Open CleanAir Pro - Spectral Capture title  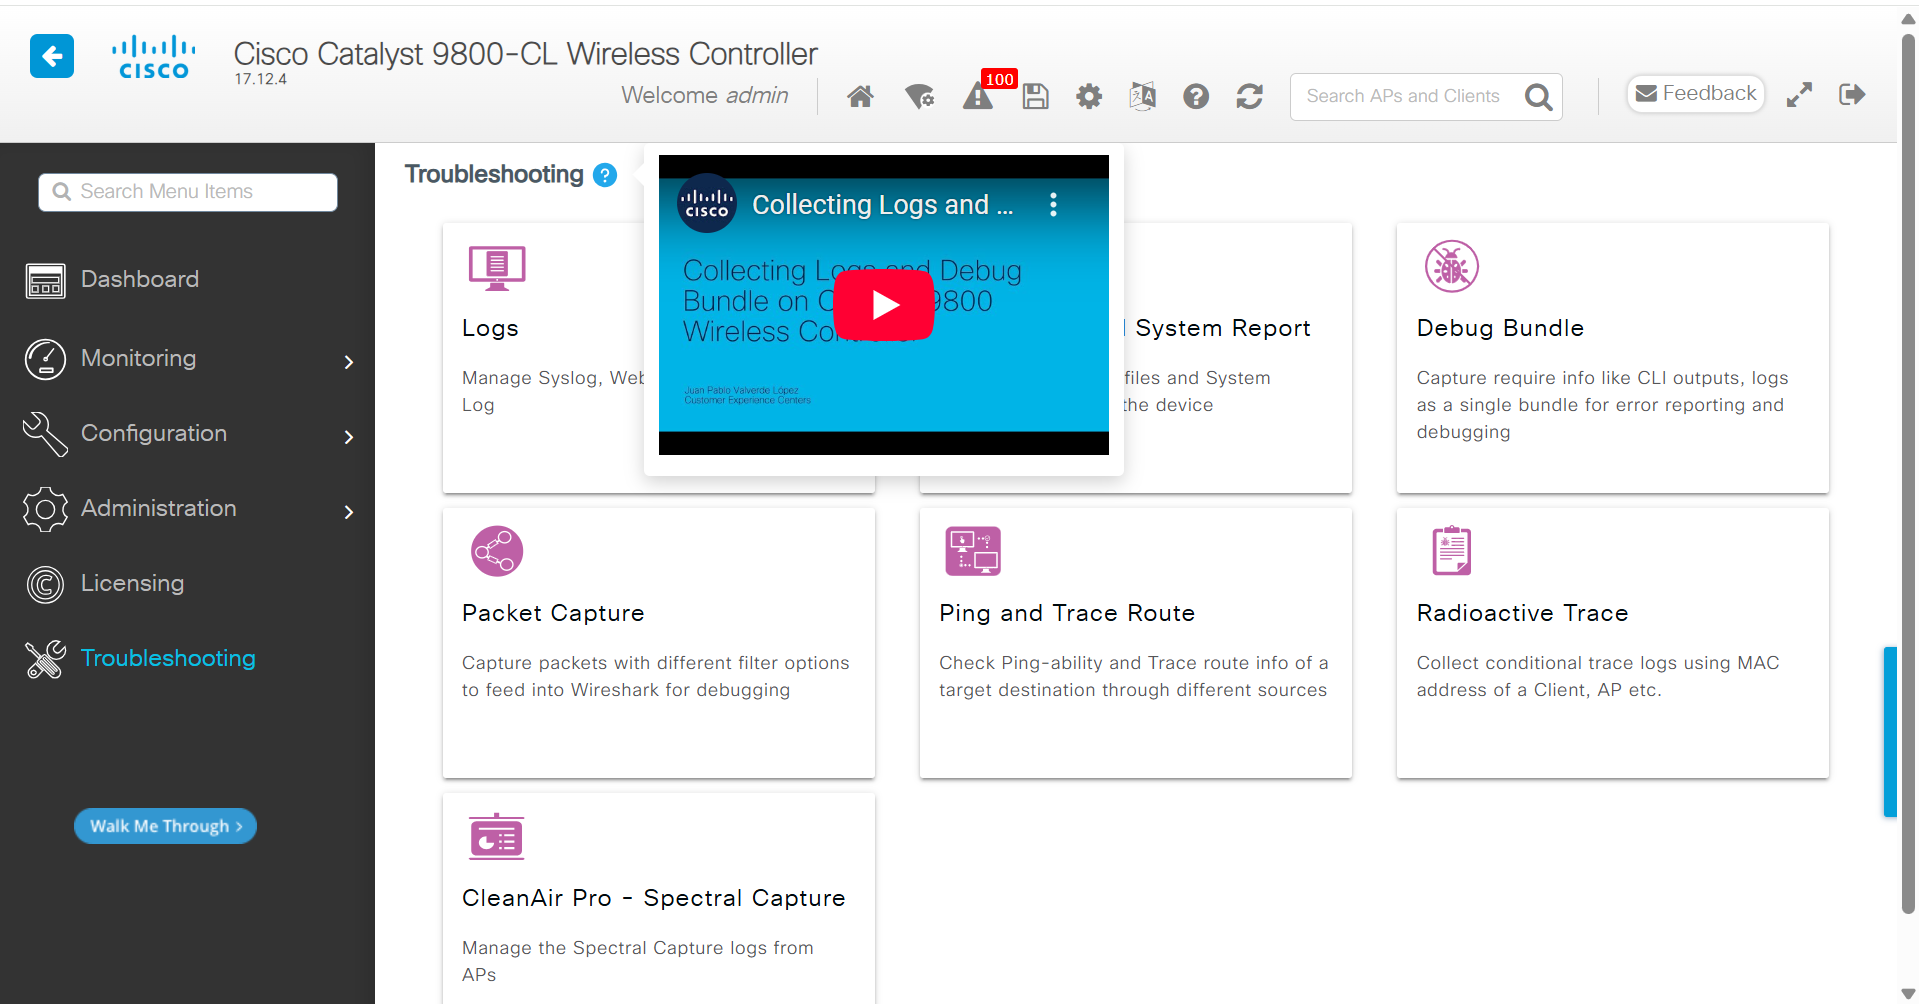653,898
